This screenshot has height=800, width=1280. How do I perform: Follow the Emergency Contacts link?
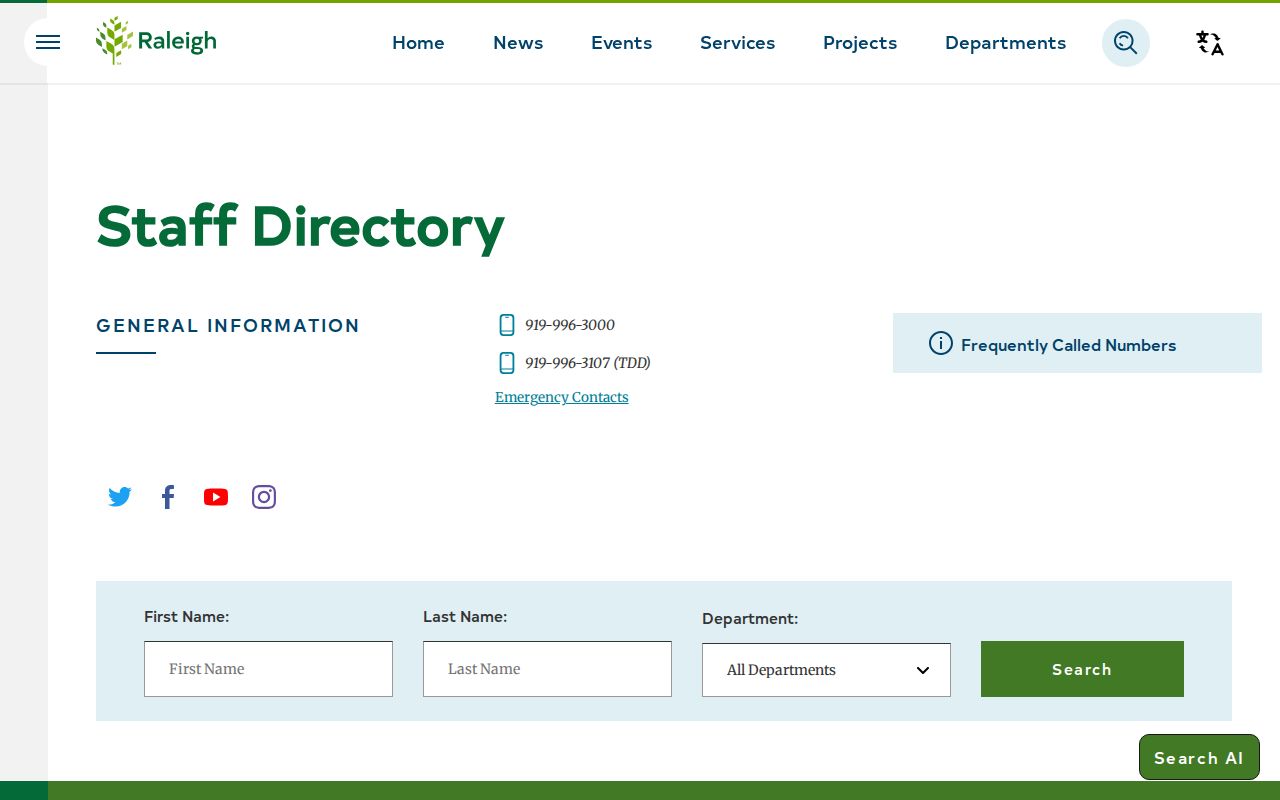point(562,397)
